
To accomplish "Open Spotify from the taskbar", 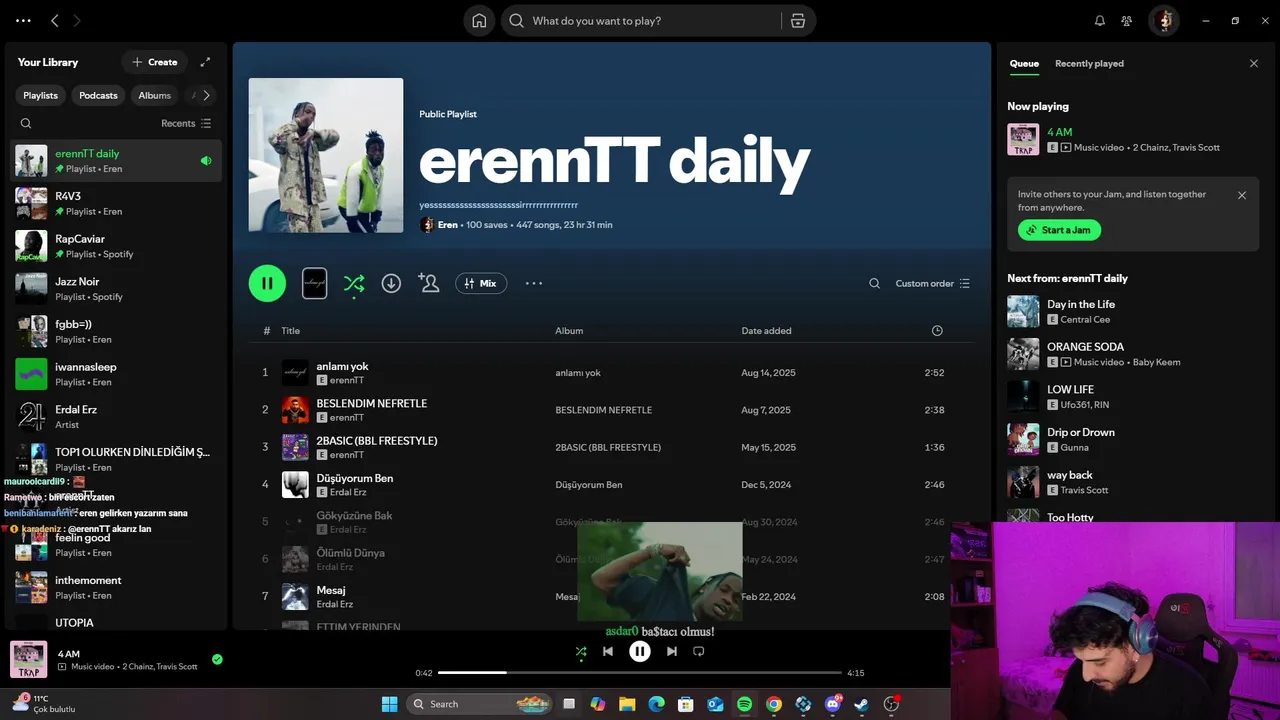I will [x=744, y=704].
